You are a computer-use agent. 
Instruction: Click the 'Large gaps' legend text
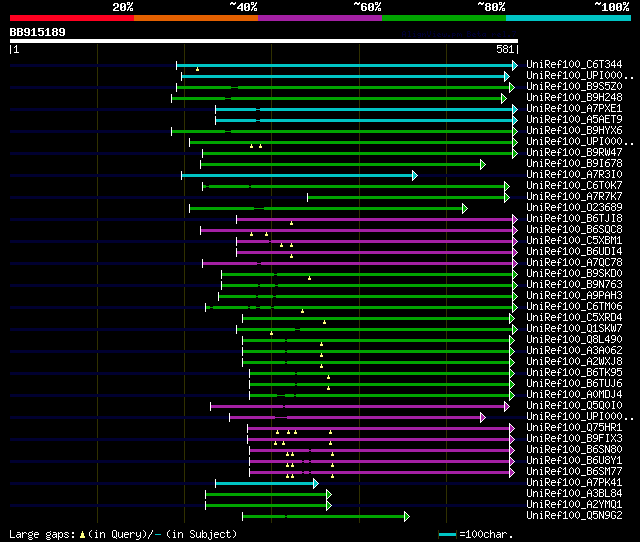pyautogui.click(x=42, y=534)
